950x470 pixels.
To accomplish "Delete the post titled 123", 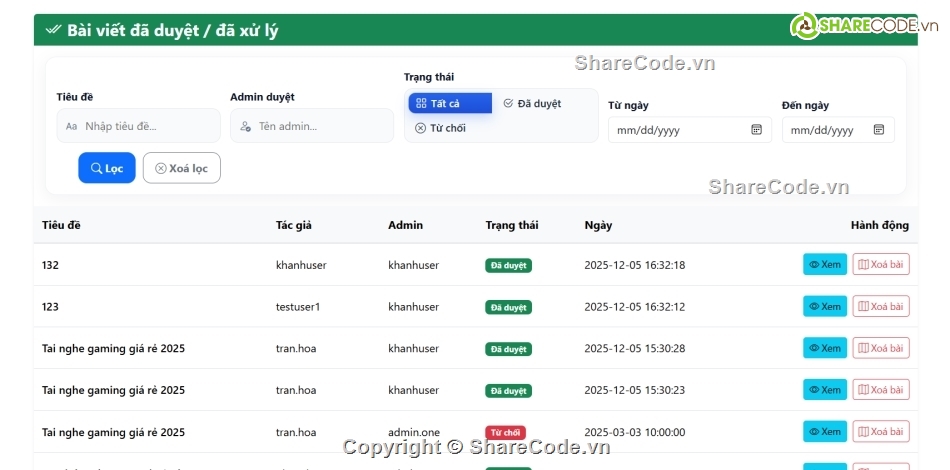I will coord(882,306).
